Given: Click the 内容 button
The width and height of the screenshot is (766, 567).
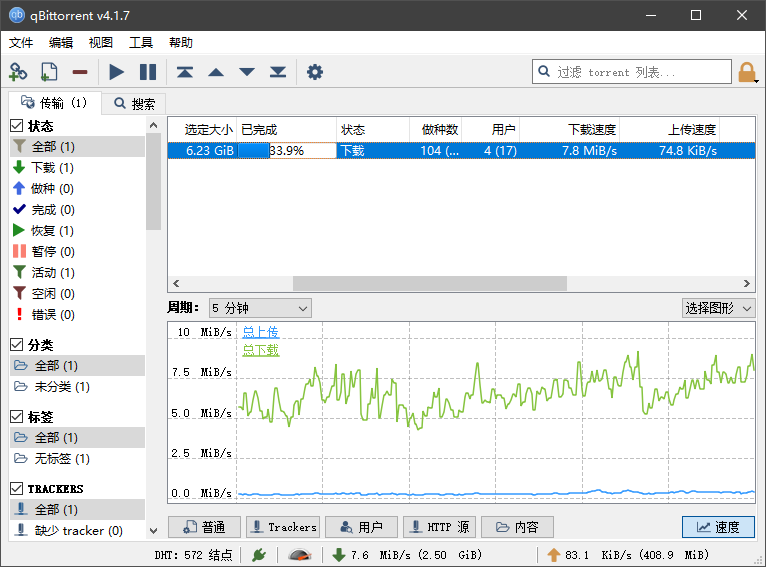Looking at the screenshot, I should 517,527.
